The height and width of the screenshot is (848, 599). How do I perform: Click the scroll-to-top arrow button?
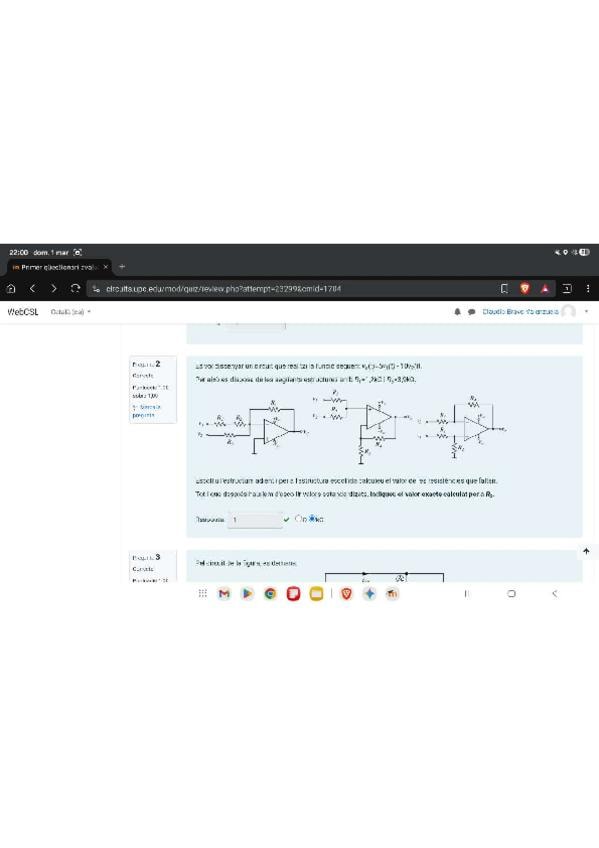[x=587, y=551]
